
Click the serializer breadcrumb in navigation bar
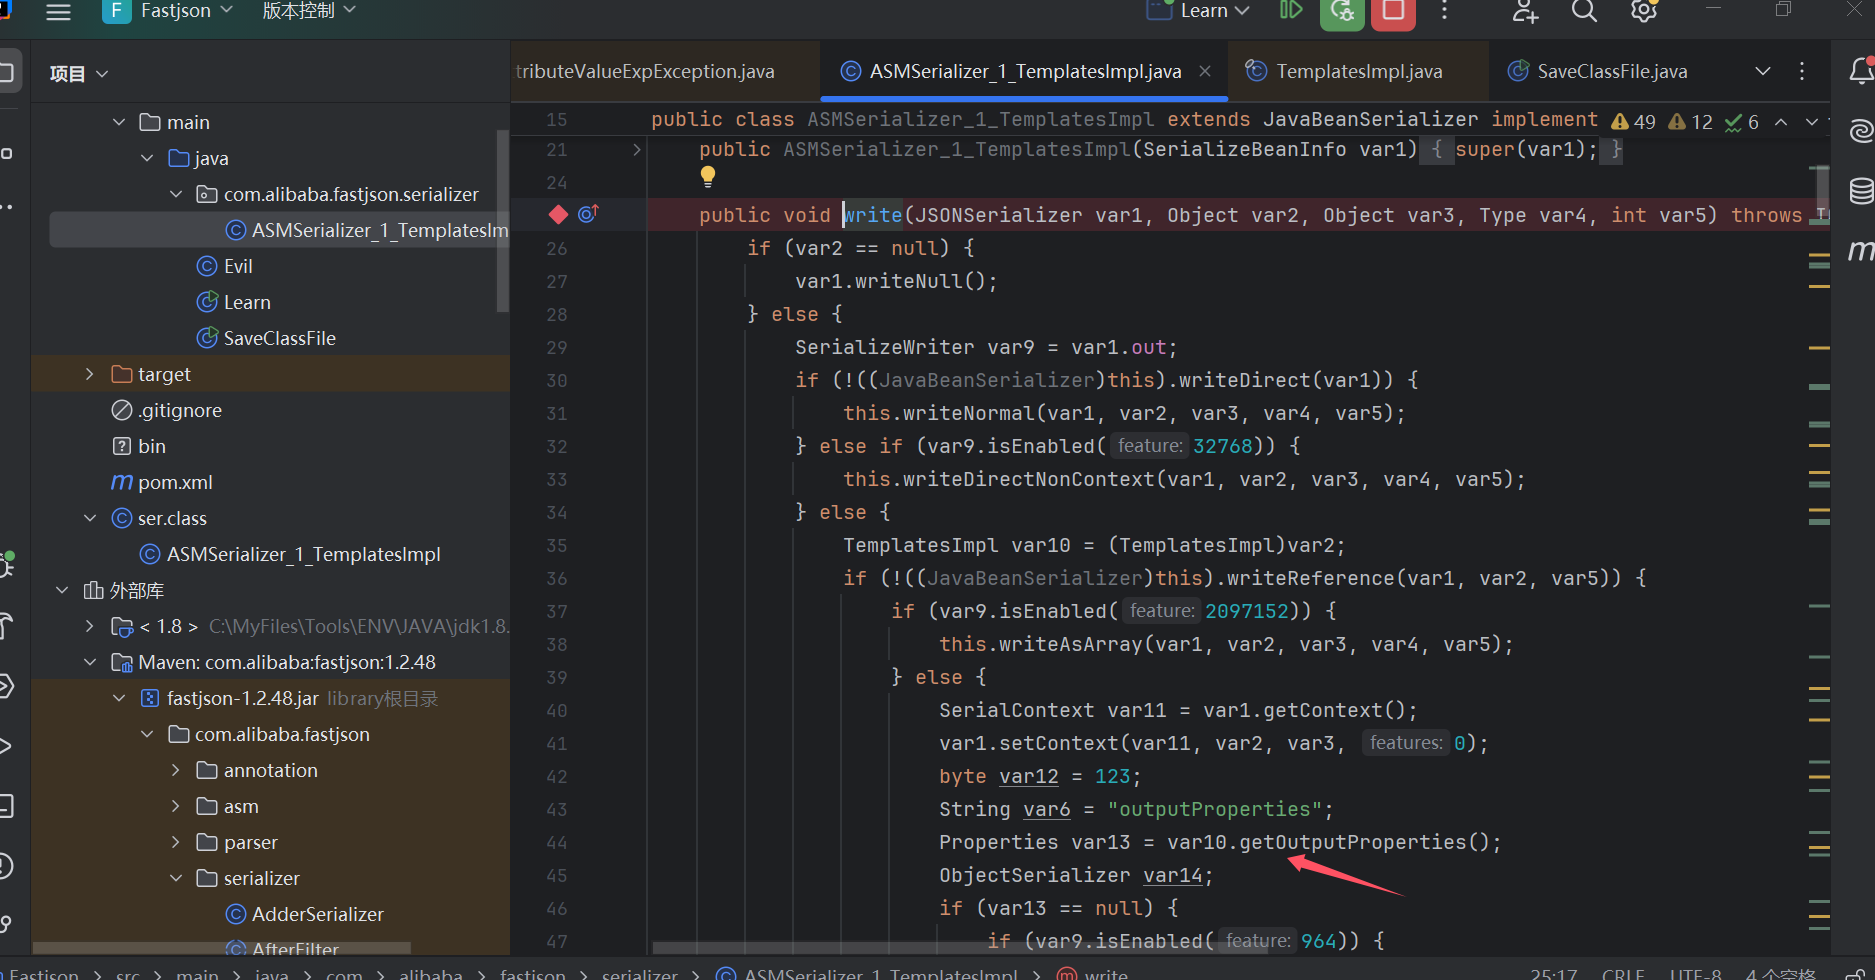[640, 973]
